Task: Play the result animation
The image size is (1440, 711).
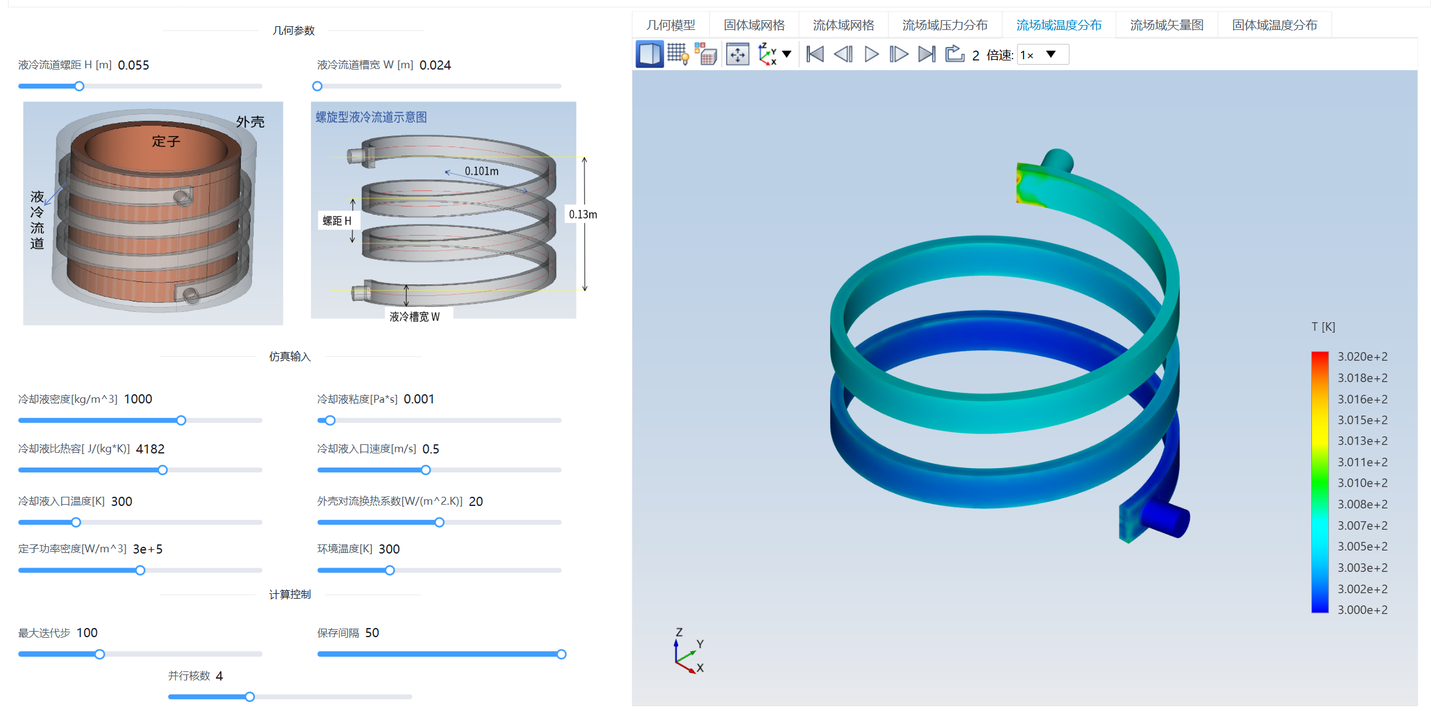Action: (871, 54)
